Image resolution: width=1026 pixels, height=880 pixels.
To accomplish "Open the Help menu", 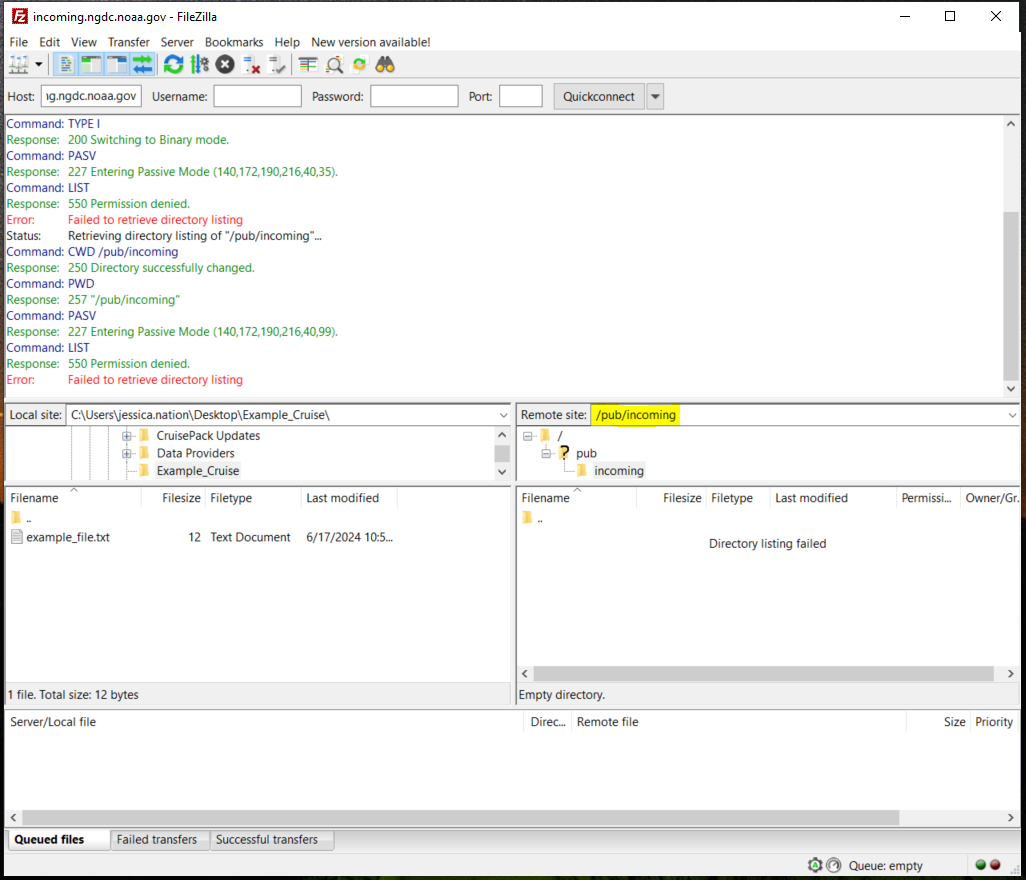I will [x=287, y=42].
